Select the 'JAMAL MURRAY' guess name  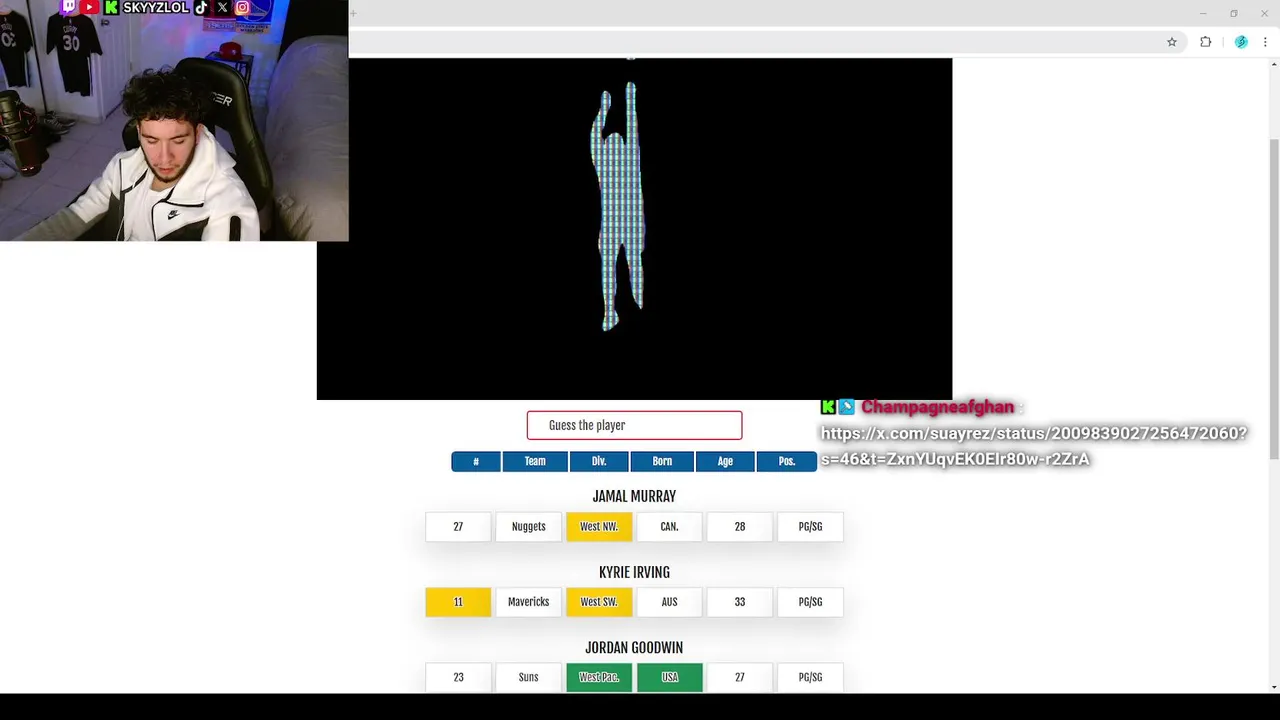coord(634,496)
